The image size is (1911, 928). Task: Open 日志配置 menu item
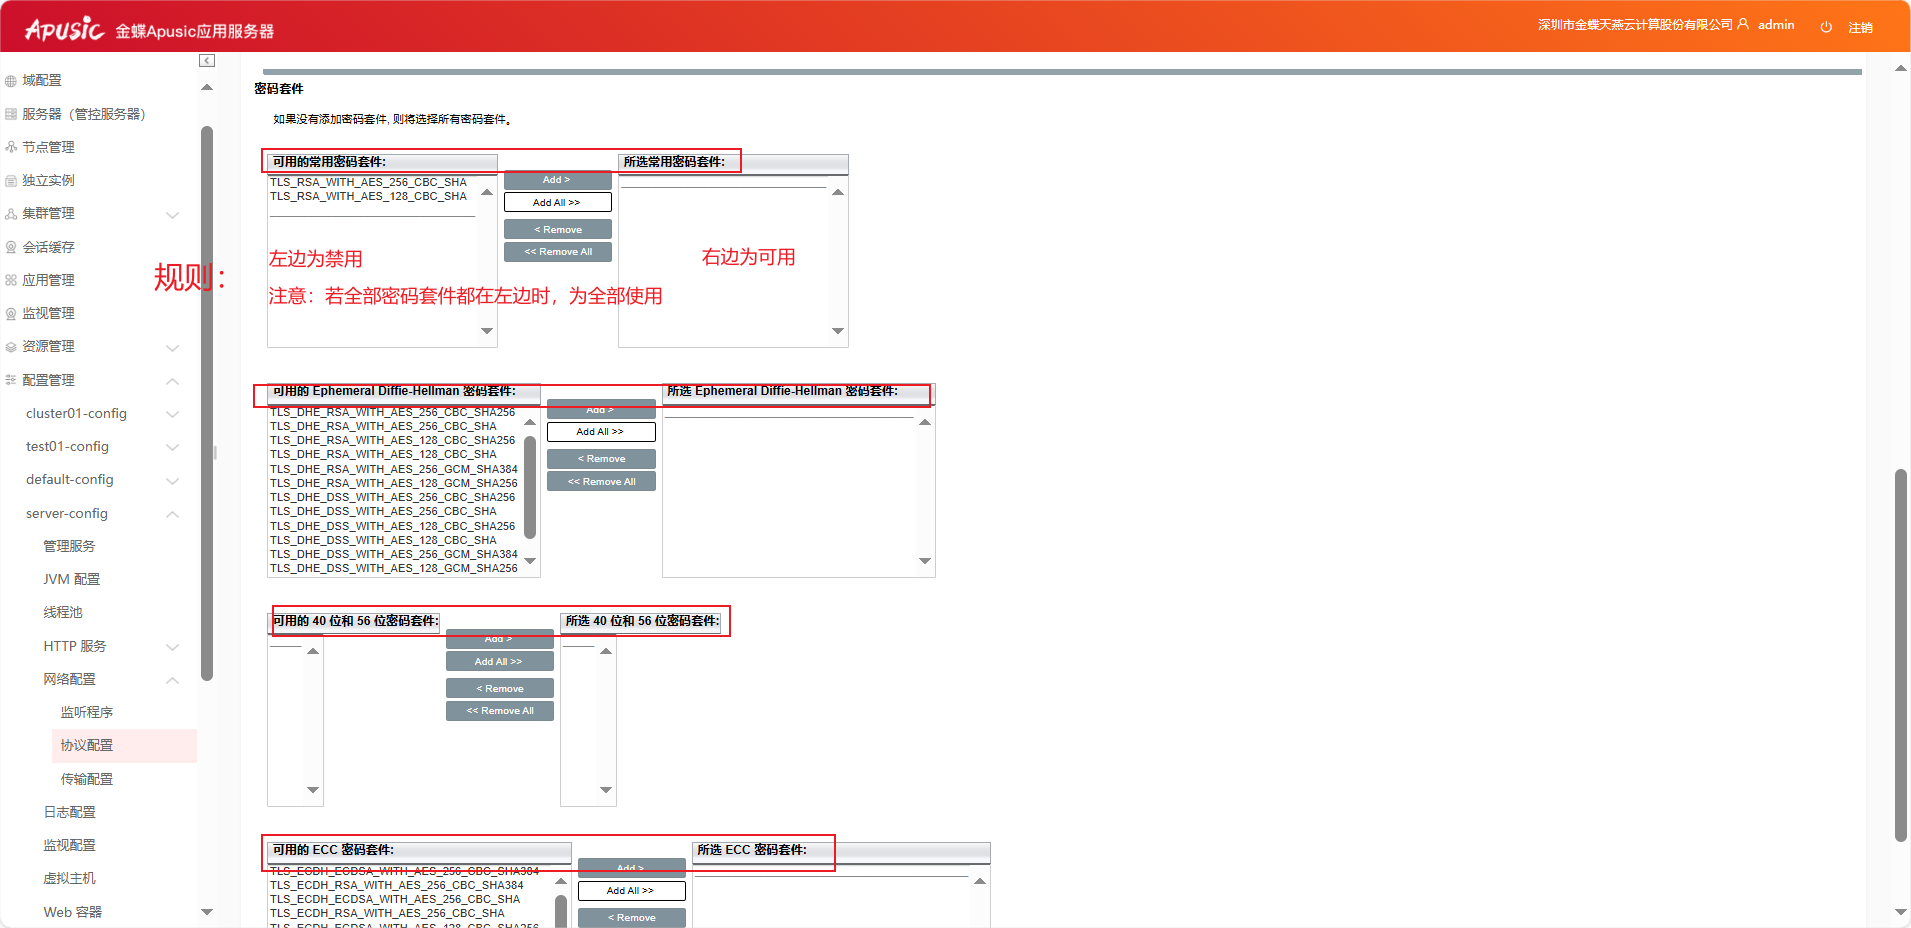(69, 812)
